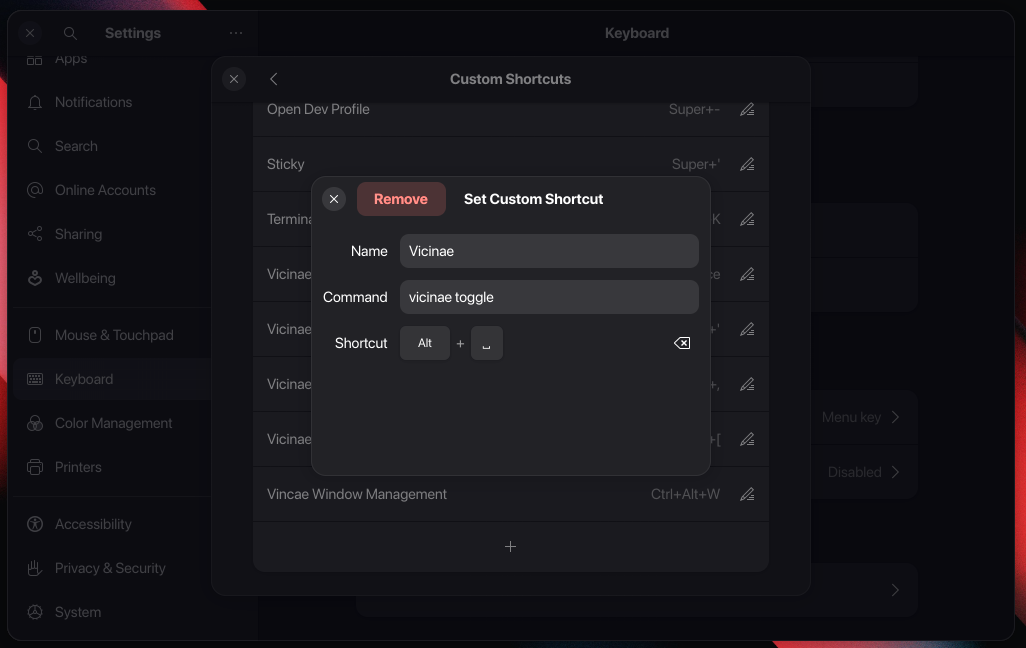Go back with the Custom Shortcuts back arrow
Image resolution: width=1026 pixels, height=648 pixels.
pyautogui.click(x=274, y=79)
